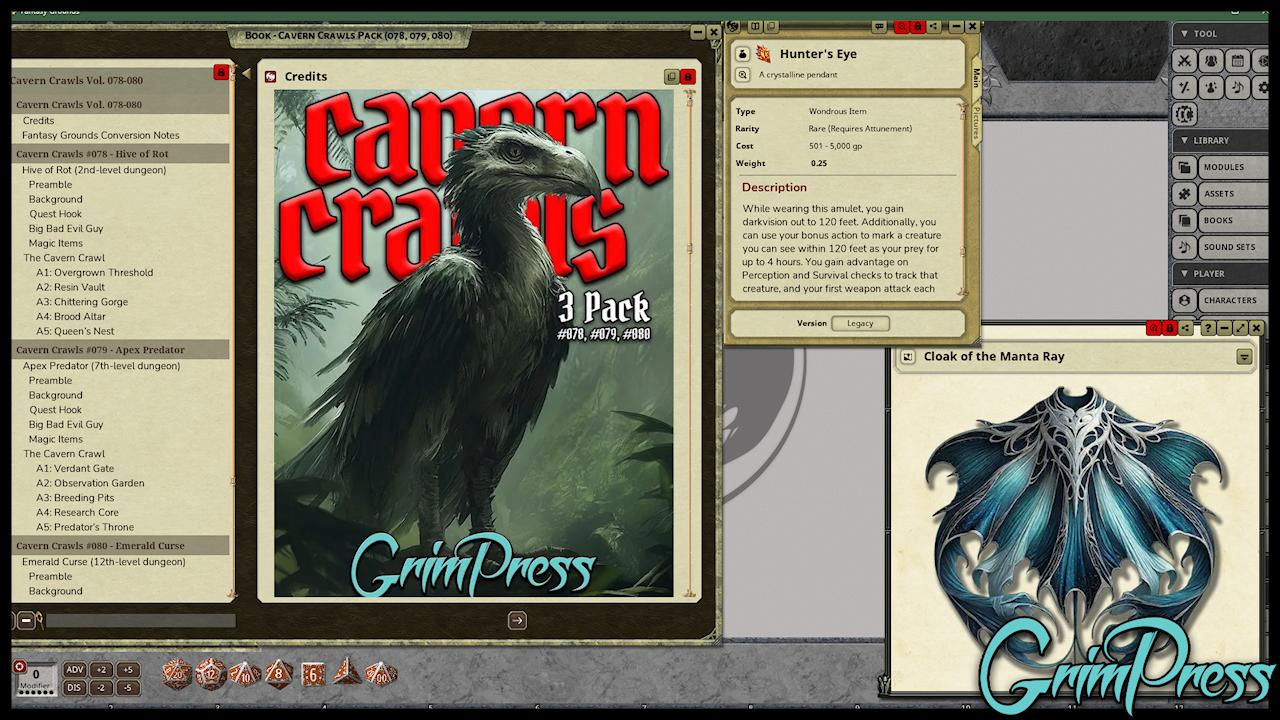Click the image link icon beside Cloak of the Manta Ray
Screen dimensions: 1280x720
coord(908,357)
